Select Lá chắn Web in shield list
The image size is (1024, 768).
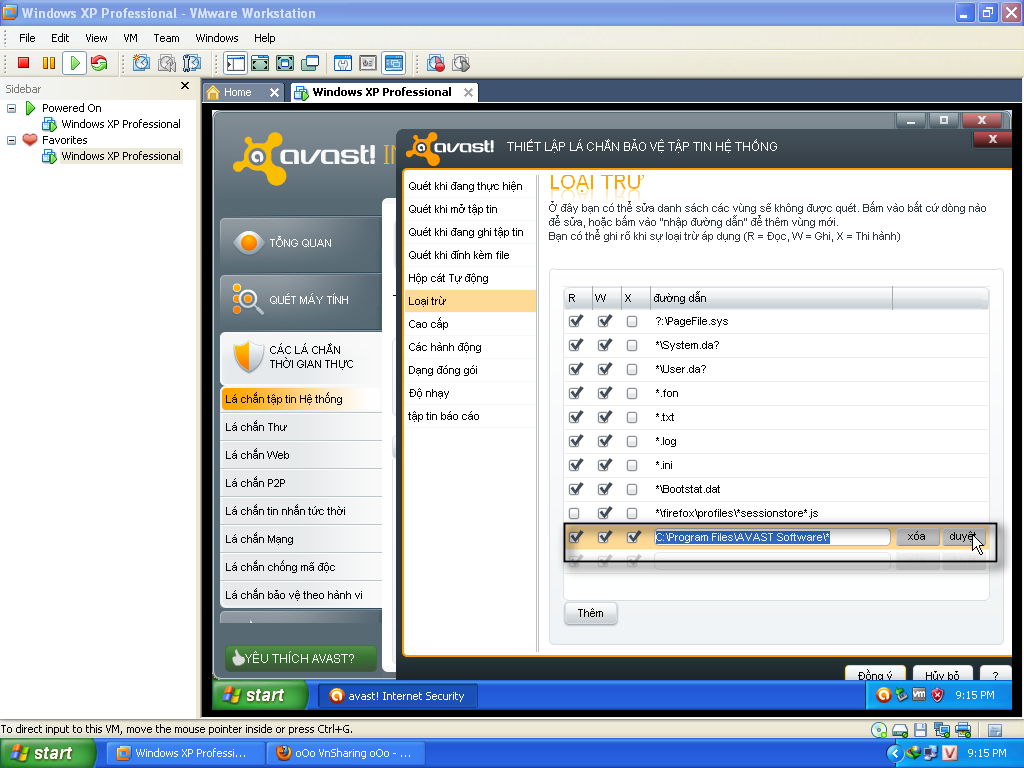point(302,455)
